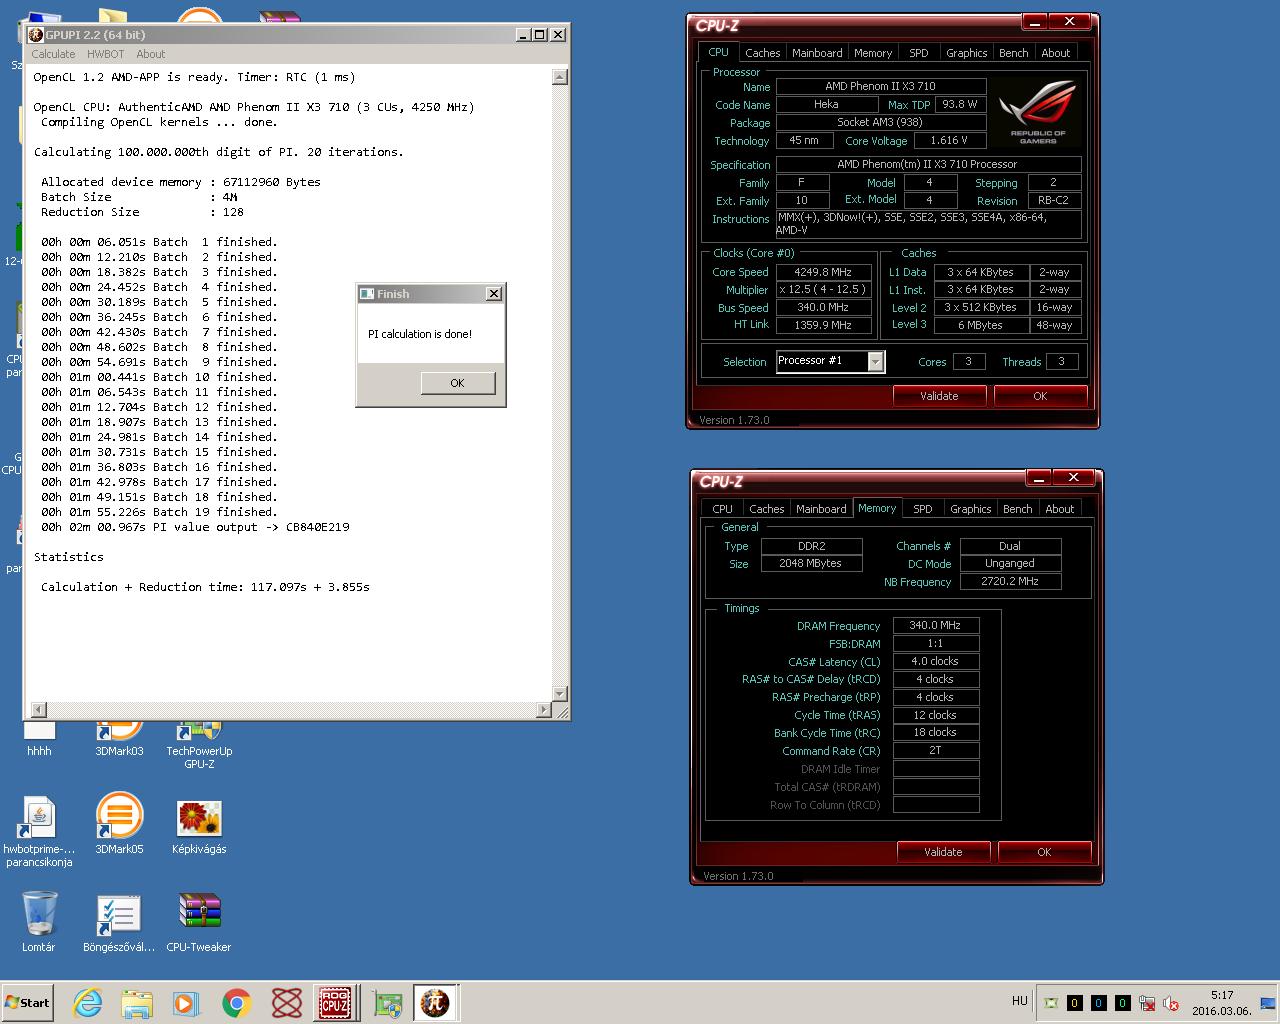The height and width of the screenshot is (1024, 1280).
Task: Open SPD tab in top CPU-Z window
Action: [x=919, y=53]
